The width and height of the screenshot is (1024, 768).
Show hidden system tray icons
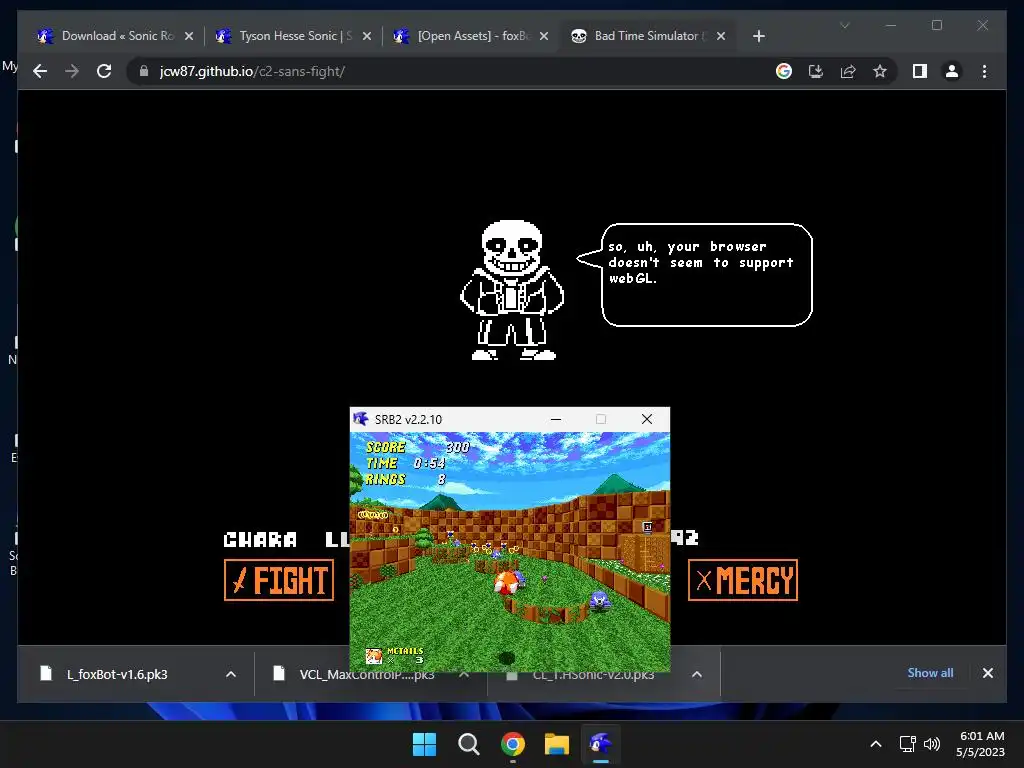coord(876,744)
